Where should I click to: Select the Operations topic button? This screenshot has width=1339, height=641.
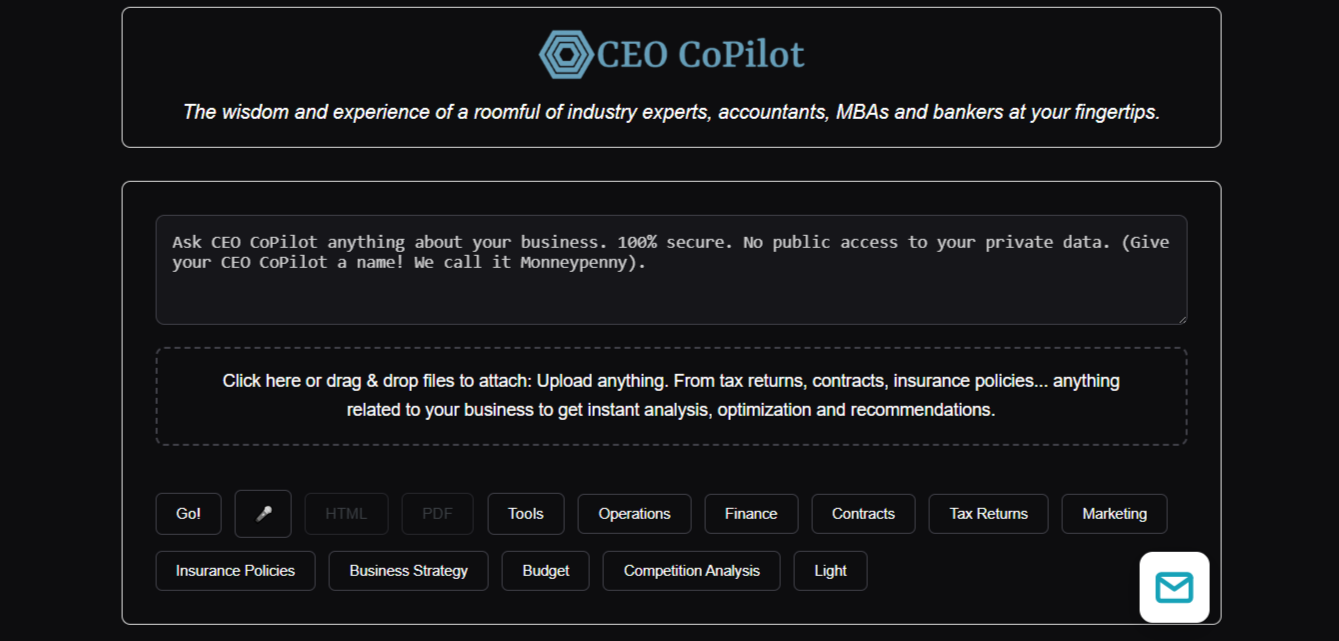(x=634, y=514)
